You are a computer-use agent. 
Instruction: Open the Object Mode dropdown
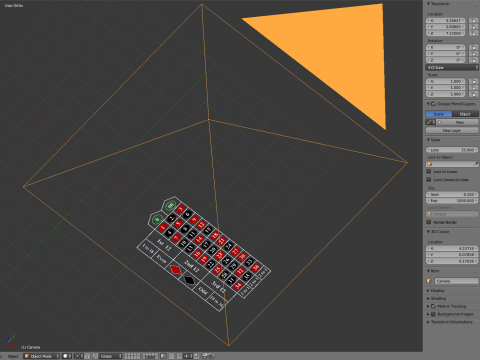pyautogui.click(x=41, y=356)
